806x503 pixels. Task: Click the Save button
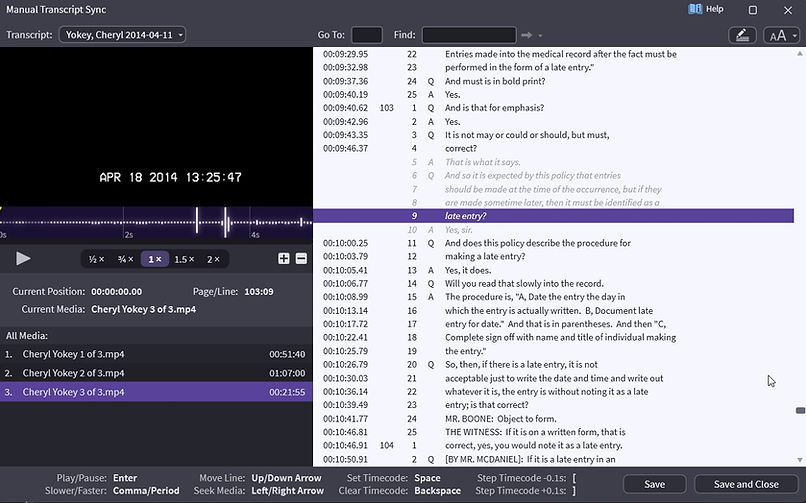tap(654, 484)
